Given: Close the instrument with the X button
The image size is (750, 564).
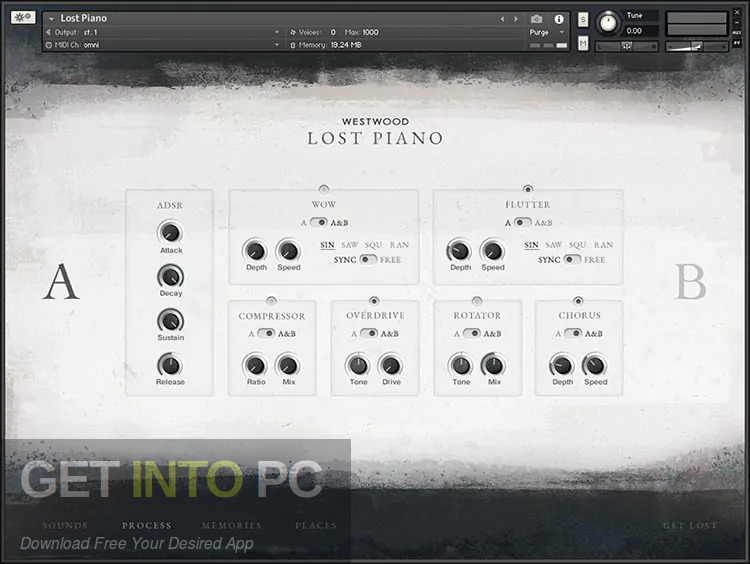Looking at the screenshot, I should (x=737, y=12).
